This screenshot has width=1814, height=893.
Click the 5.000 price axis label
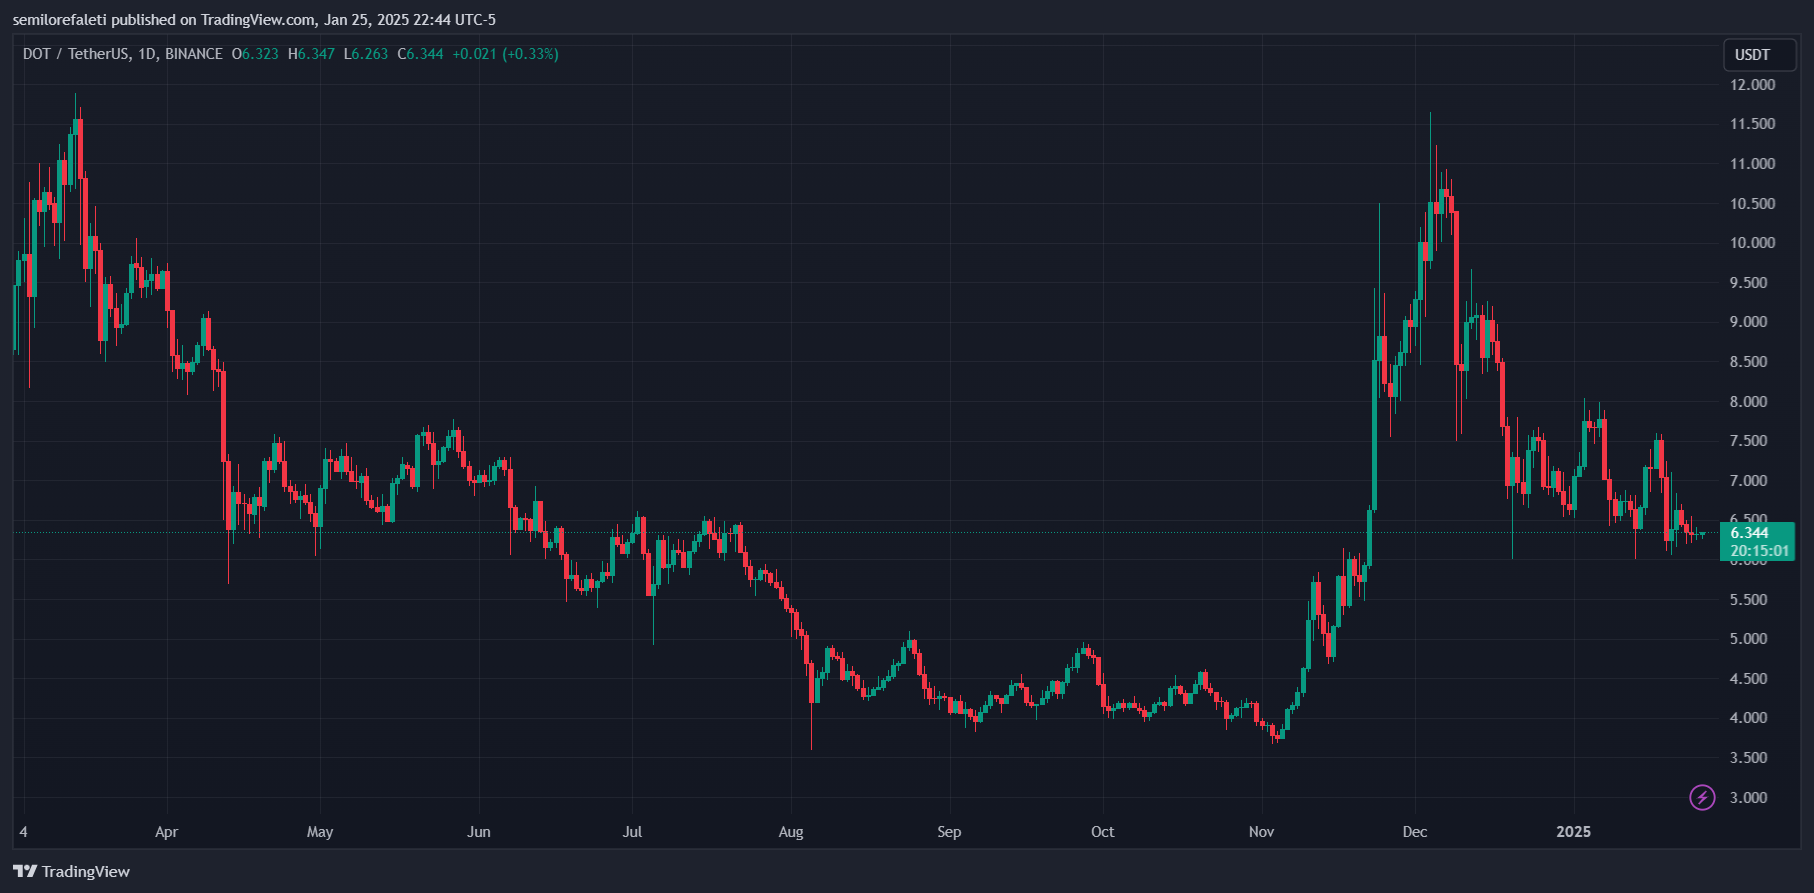1749,639
